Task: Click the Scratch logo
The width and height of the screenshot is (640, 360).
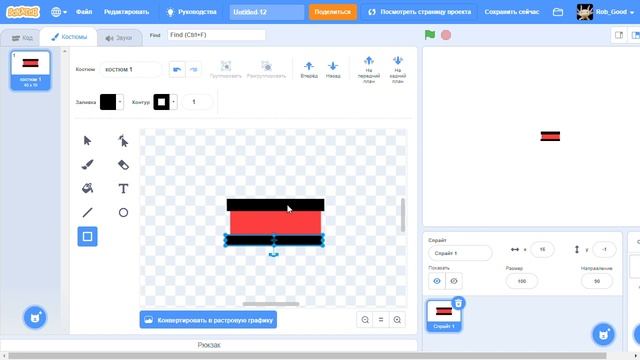Action: [x=23, y=12]
